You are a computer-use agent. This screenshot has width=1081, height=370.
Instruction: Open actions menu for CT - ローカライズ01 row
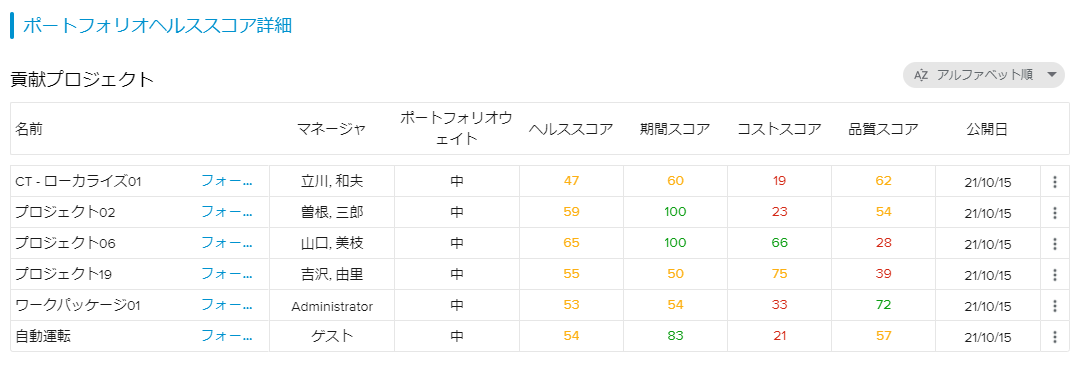click(1054, 182)
